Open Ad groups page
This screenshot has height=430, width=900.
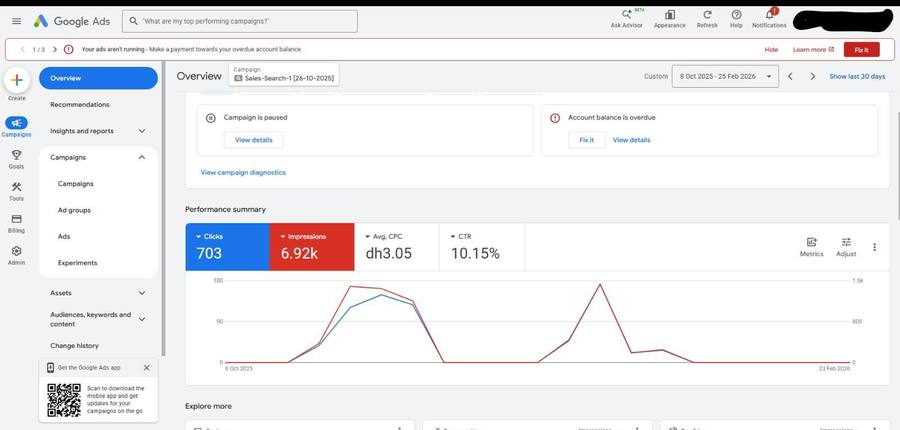click(74, 210)
